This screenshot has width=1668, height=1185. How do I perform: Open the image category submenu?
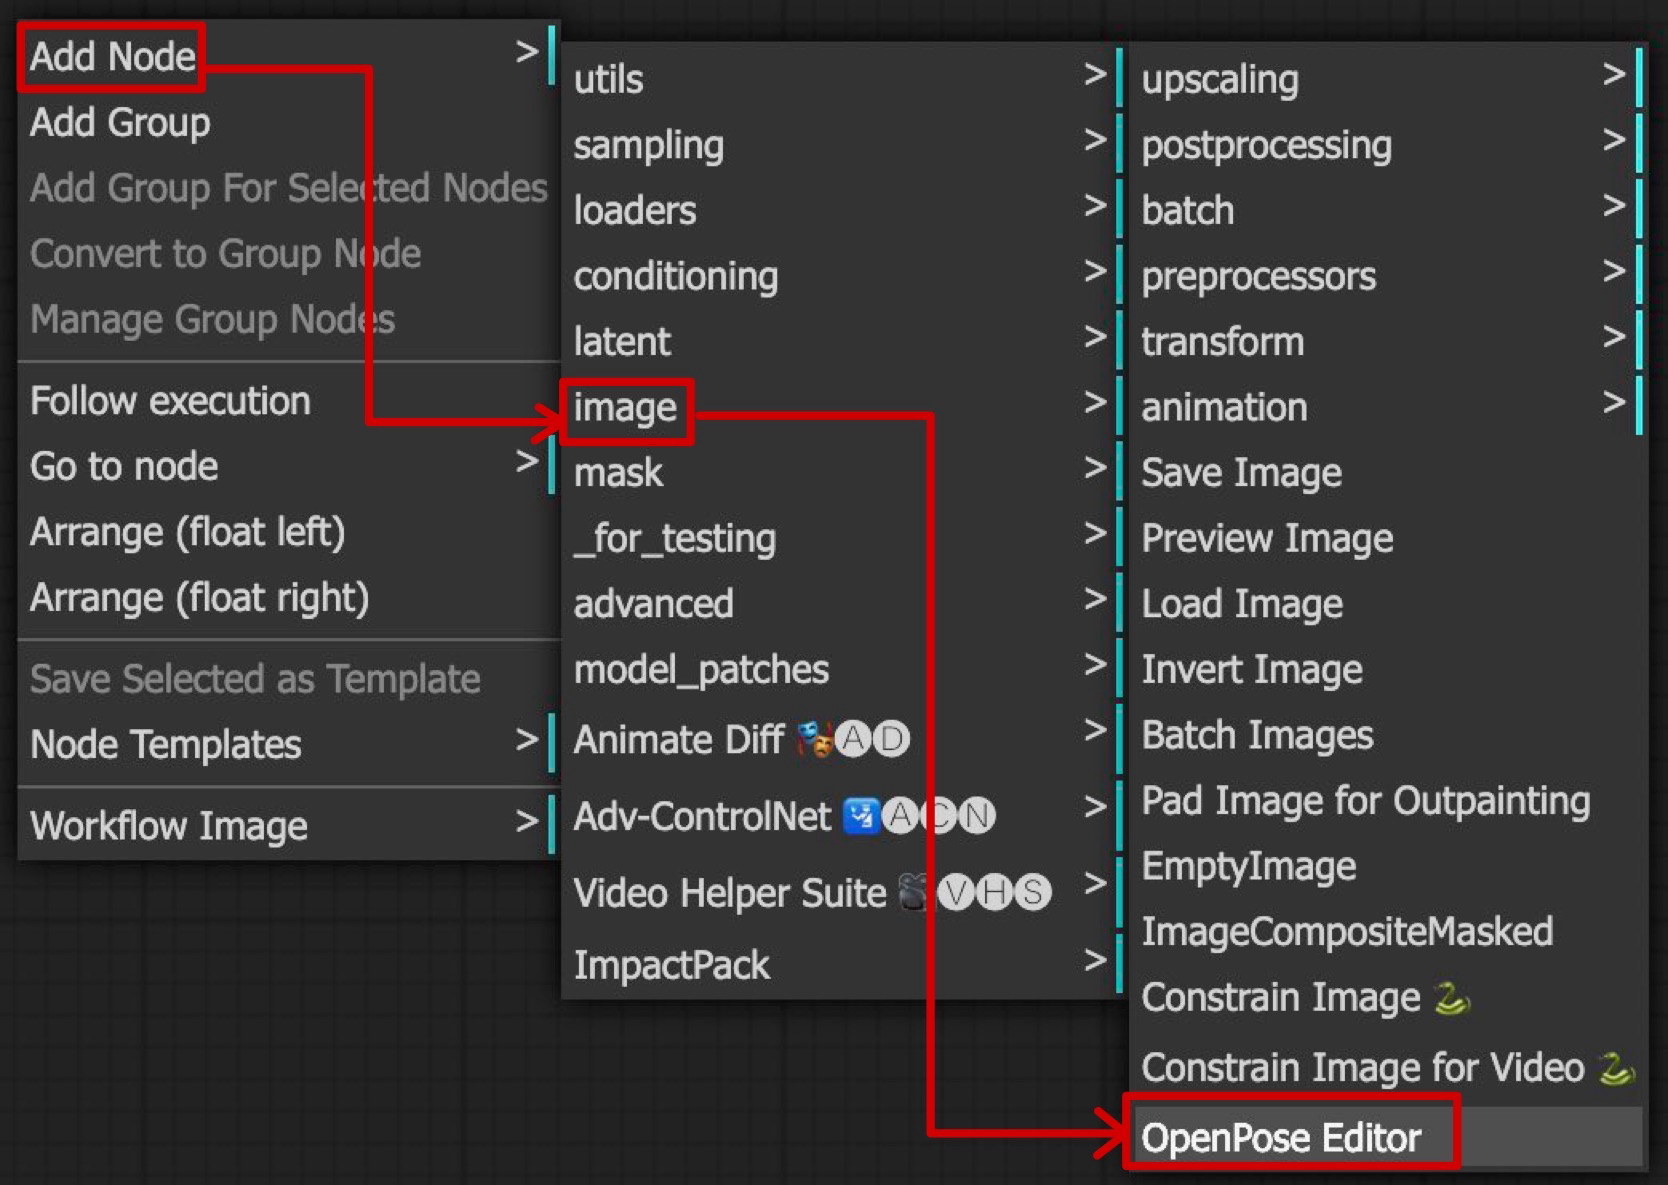pyautogui.click(x=627, y=407)
